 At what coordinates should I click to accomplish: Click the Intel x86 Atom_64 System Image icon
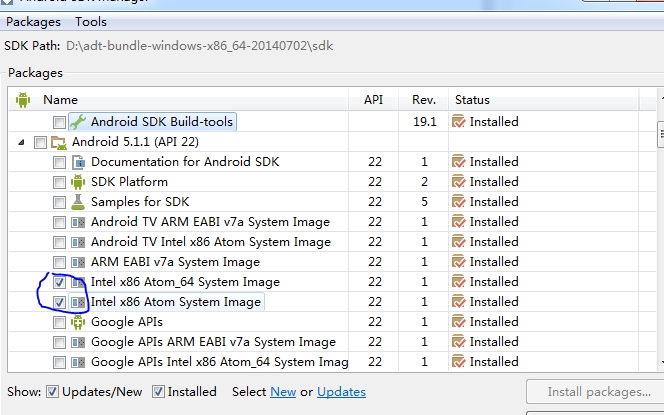click(78, 282)
